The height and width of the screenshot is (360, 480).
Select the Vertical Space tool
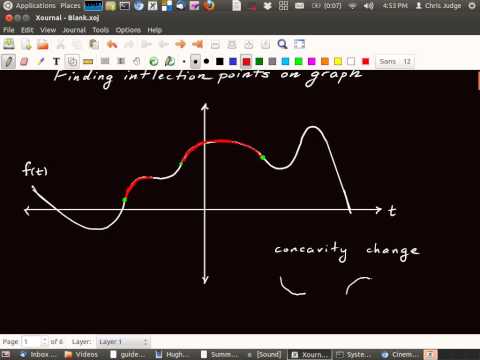click(121, 61)
